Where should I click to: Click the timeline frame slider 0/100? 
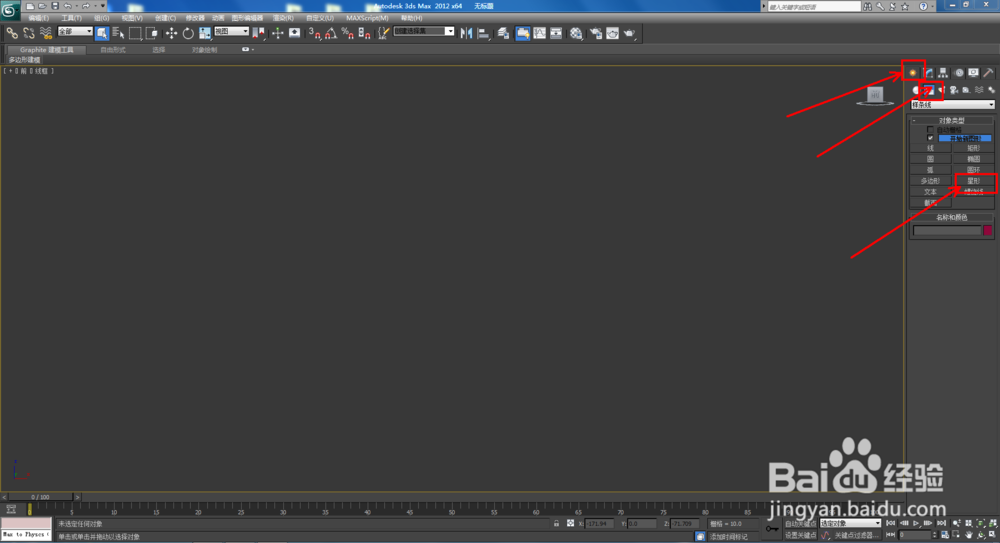click(x=40, y=496)
